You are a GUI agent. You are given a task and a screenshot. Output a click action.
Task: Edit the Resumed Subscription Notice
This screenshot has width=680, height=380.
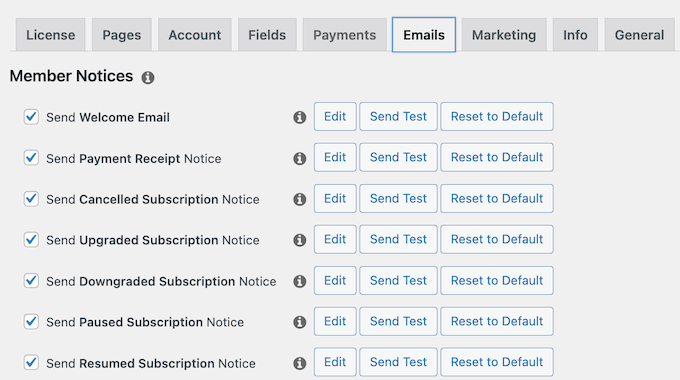point(335,362)
